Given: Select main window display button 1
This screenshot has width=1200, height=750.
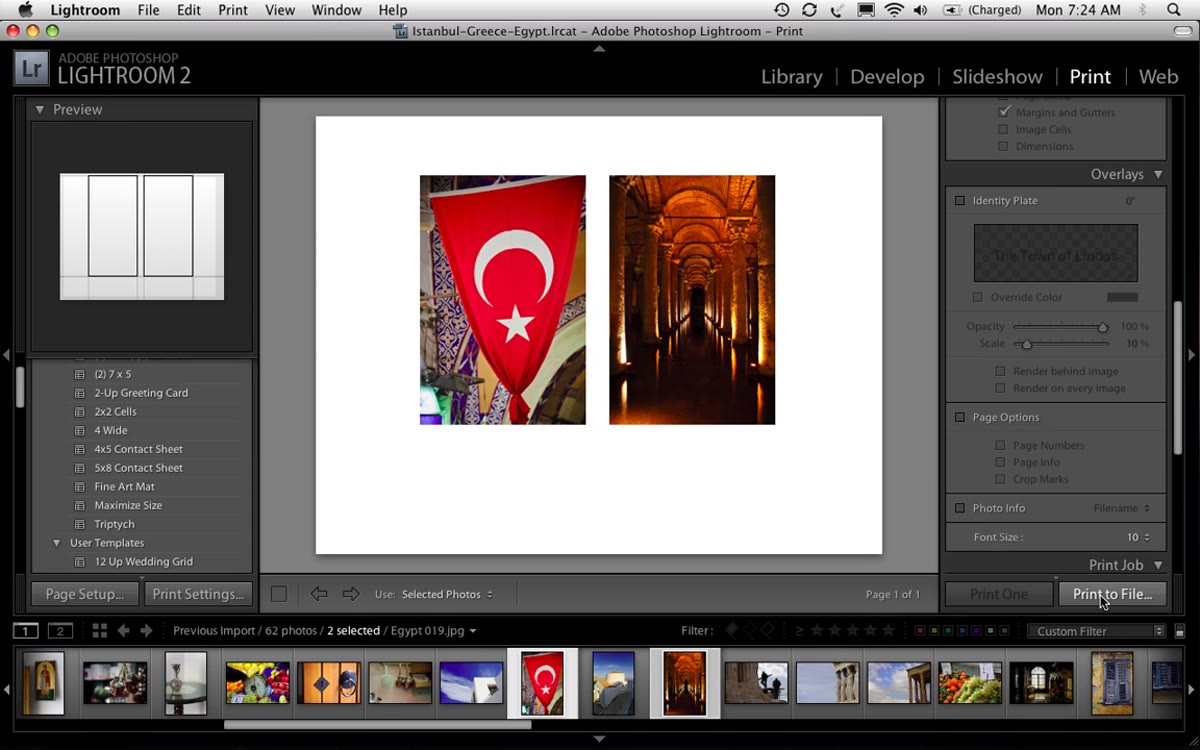Looking at the screenshot, I should coord(26,631).
